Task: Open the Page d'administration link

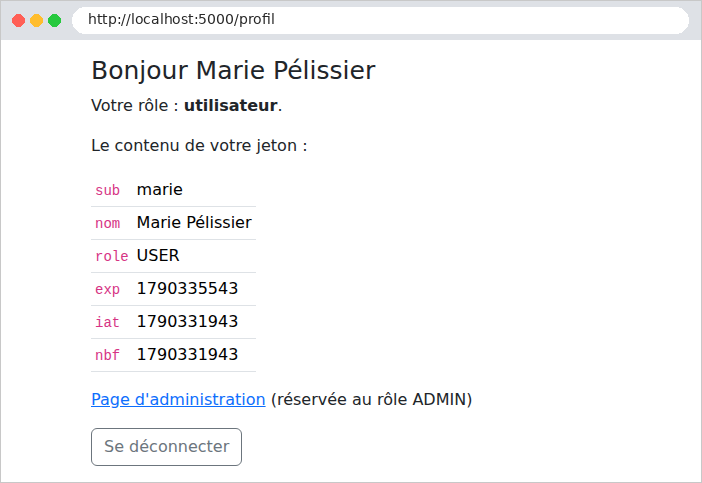Action: (x=178, y=399)
